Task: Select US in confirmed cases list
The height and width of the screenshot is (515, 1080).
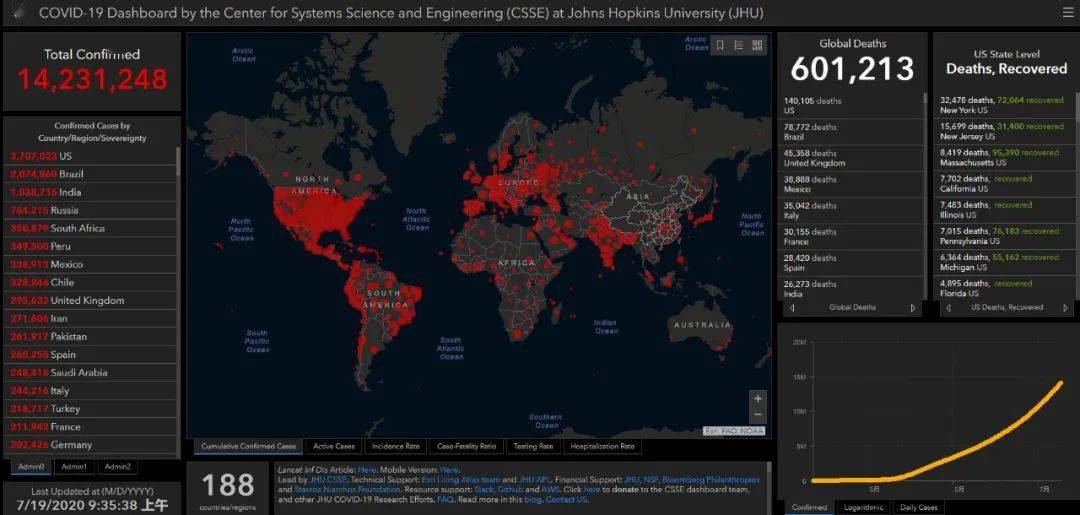Action: (65, 156)
